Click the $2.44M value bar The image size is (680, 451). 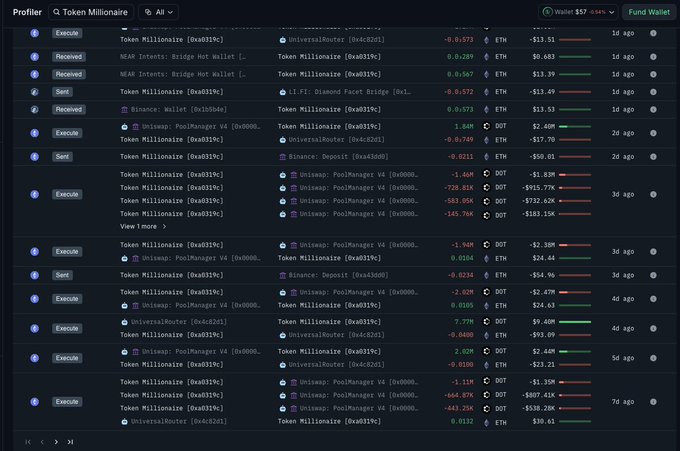coord(575,352)
